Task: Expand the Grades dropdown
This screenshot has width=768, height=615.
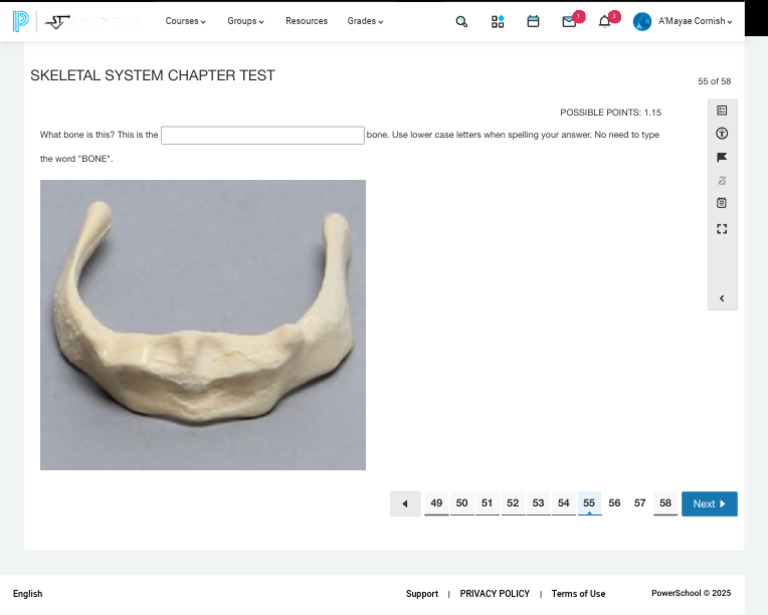Action: click(x=365, y=21)
